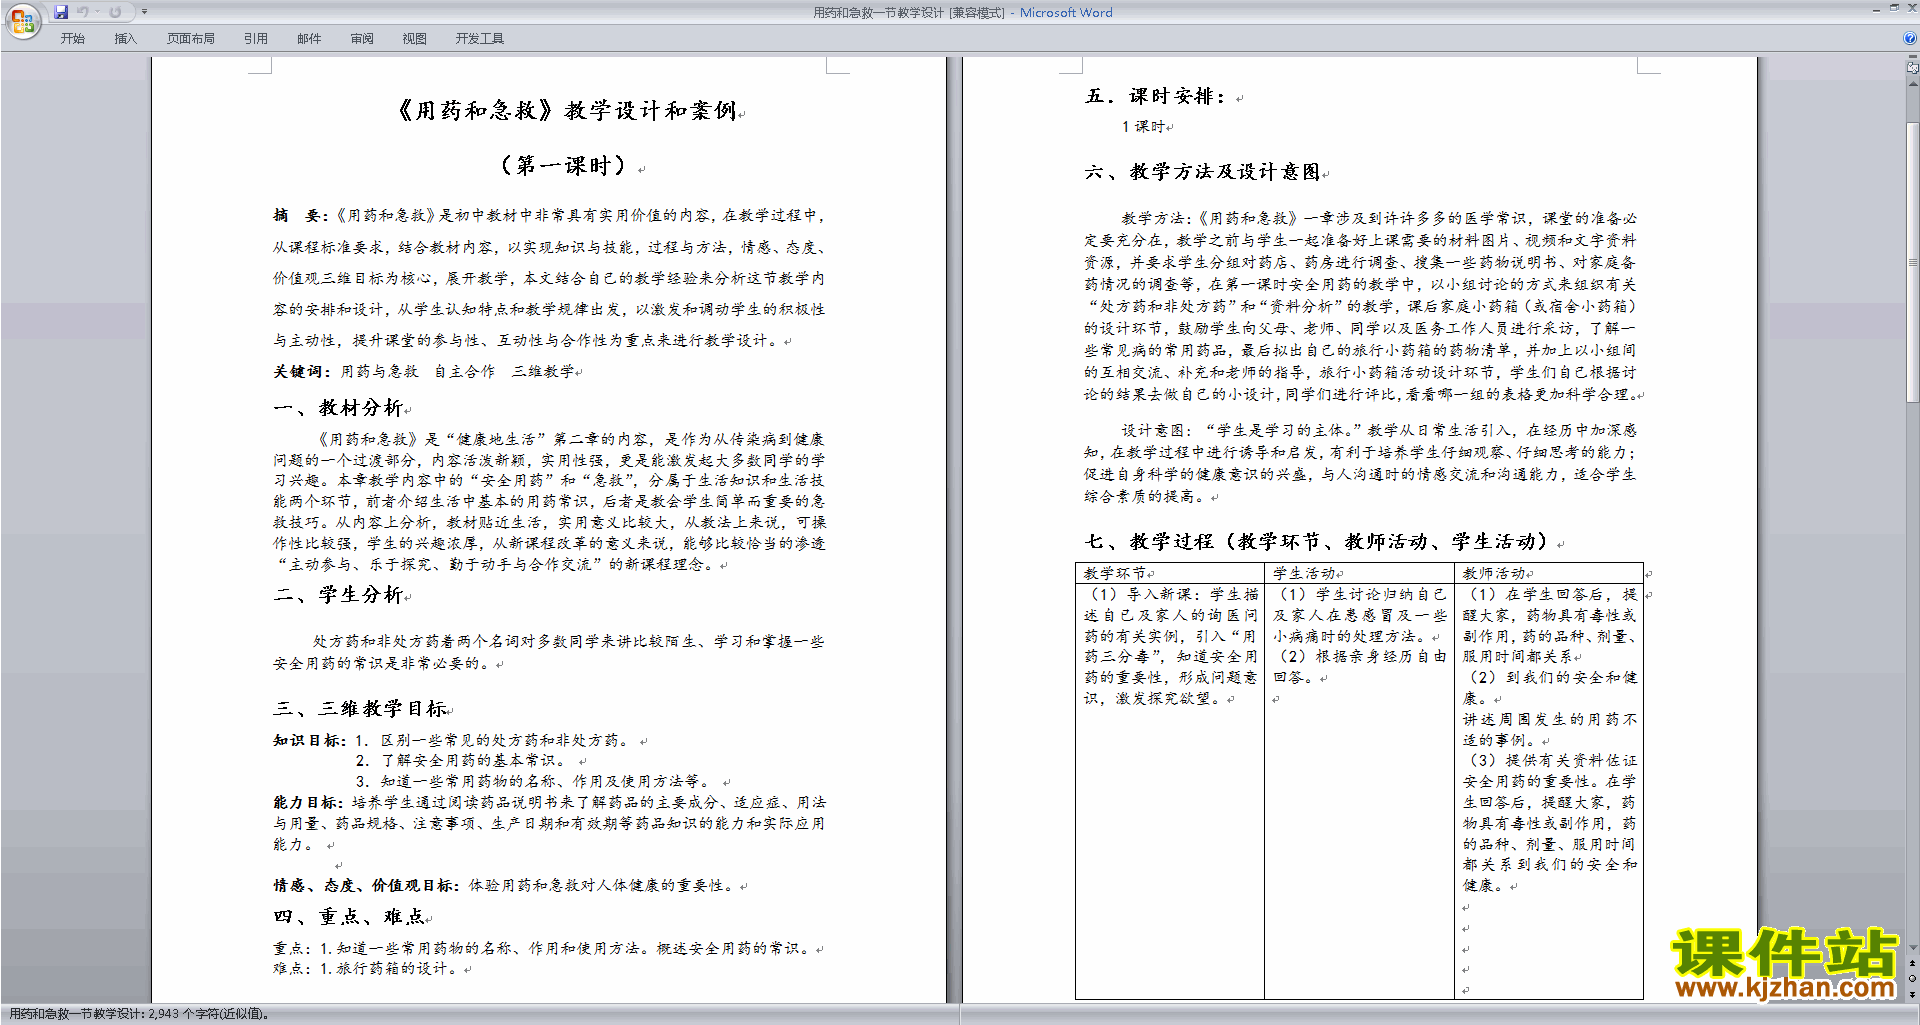Image resolution: width=1920 pixels, height=1025 pixels.
Task: Switch to the 插入 ribbon tab
Action: point(125,38)
